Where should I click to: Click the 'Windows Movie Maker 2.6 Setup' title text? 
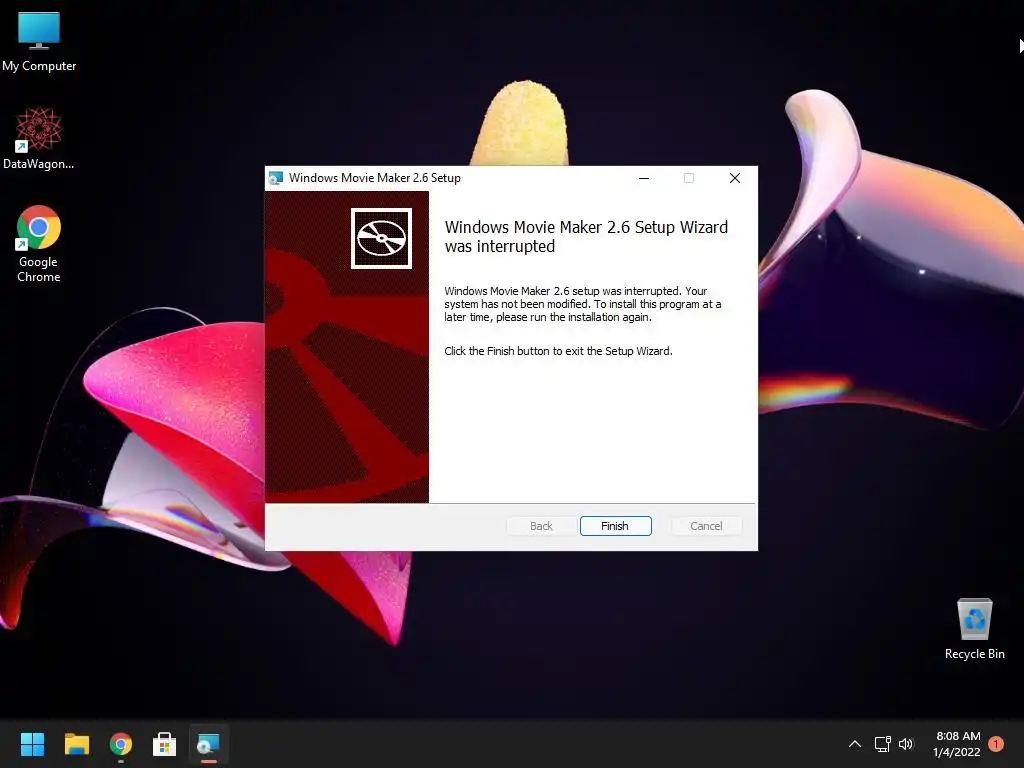[x=375, y=178]
